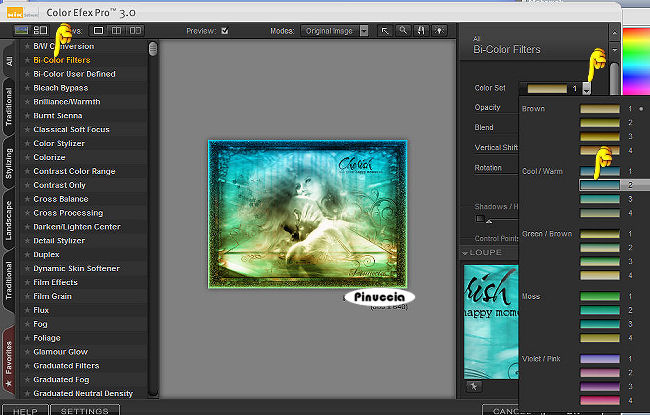Activate the zoom magnifier tool
The height and width of the screenshot is (415, 650).
point(403,31)
